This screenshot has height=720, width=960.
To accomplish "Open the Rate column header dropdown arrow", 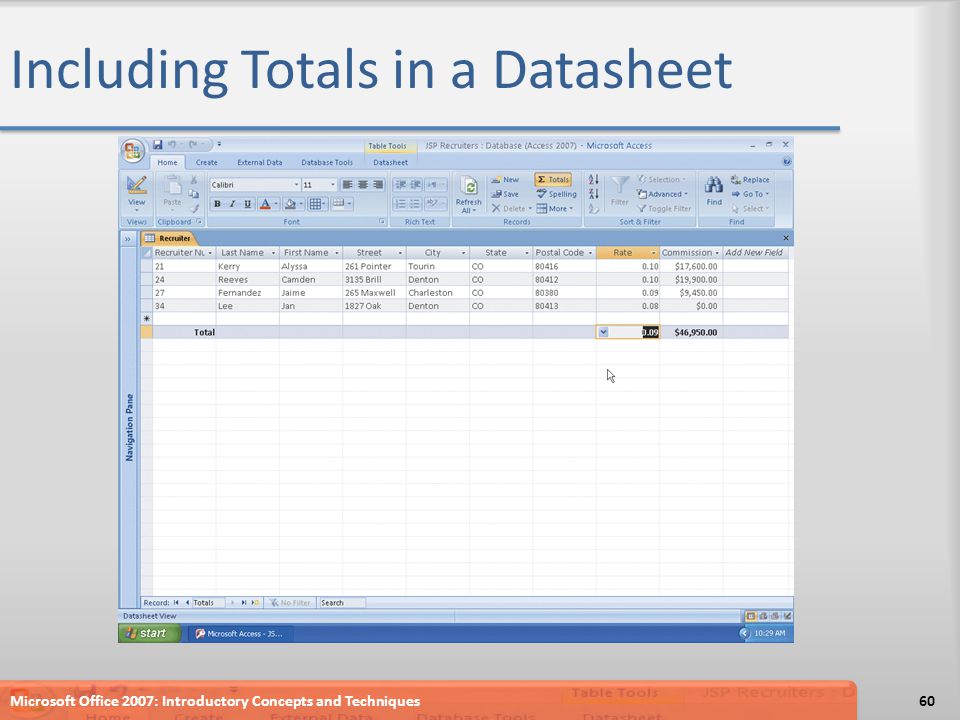I will pos(653,253).
